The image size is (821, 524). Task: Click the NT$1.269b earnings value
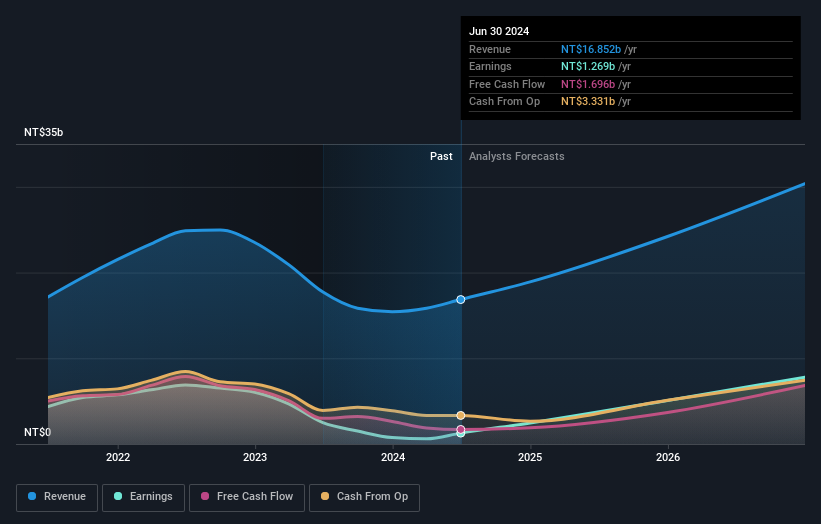pyautogui.click(x=588, y=66)
